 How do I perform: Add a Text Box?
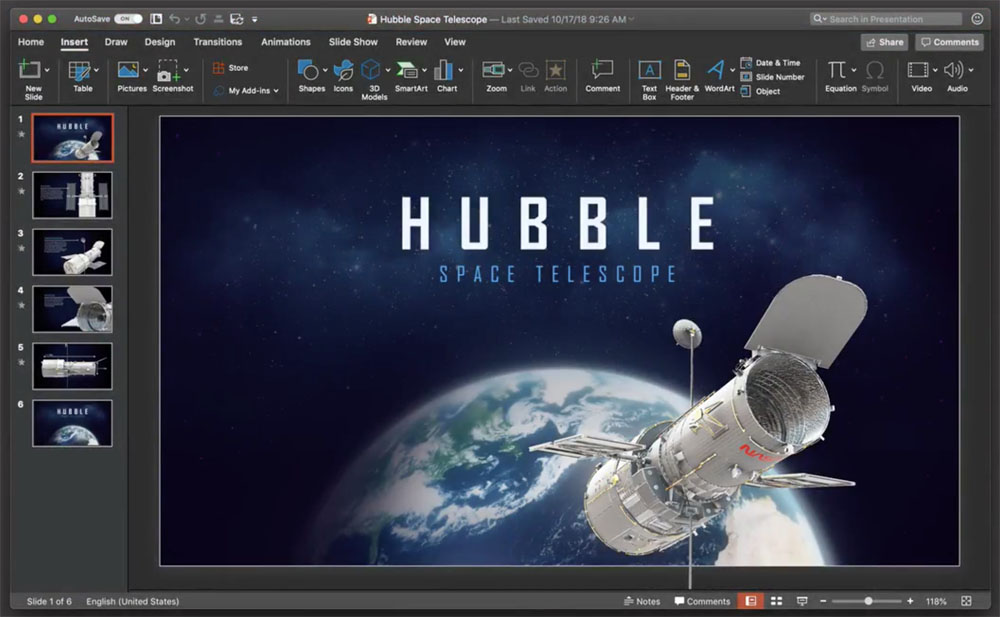(x=649, y=71)
